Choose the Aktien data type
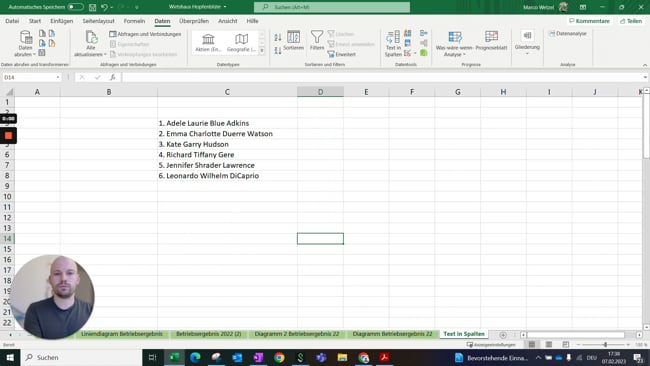The height and width of the screenshot is (366, 650). point(208,43)
